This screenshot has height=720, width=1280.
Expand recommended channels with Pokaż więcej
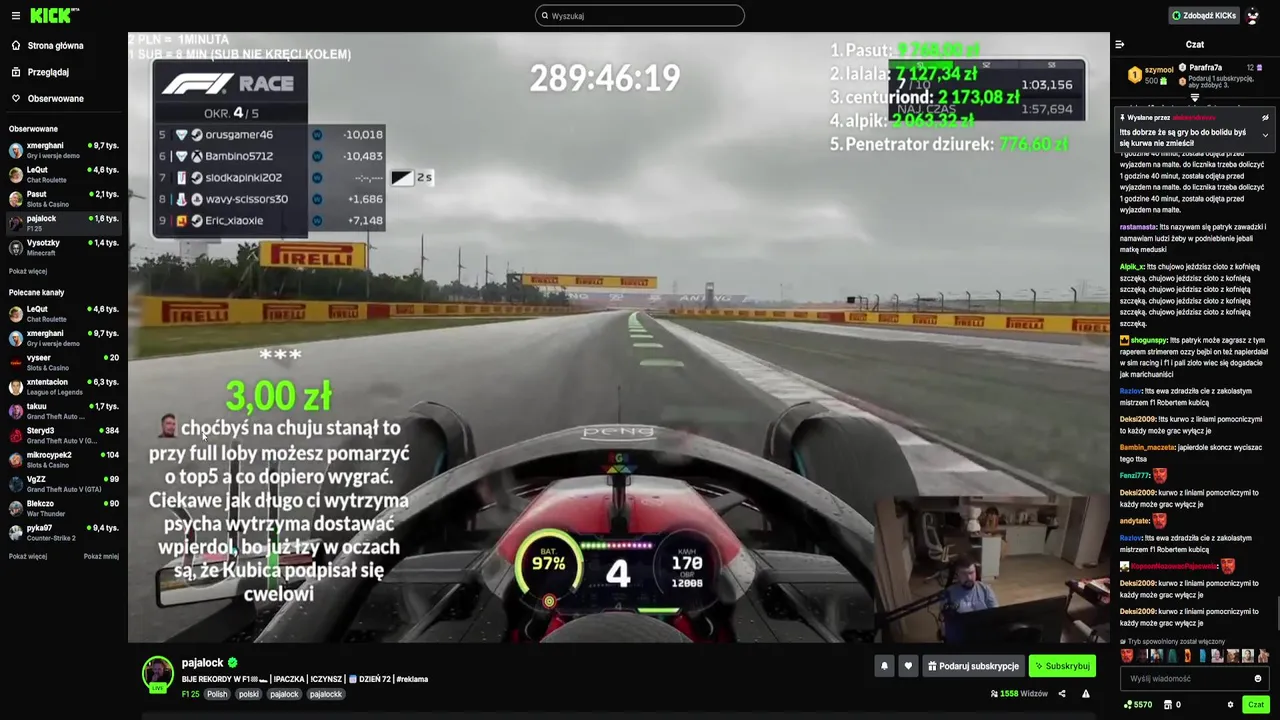point(28,556)
